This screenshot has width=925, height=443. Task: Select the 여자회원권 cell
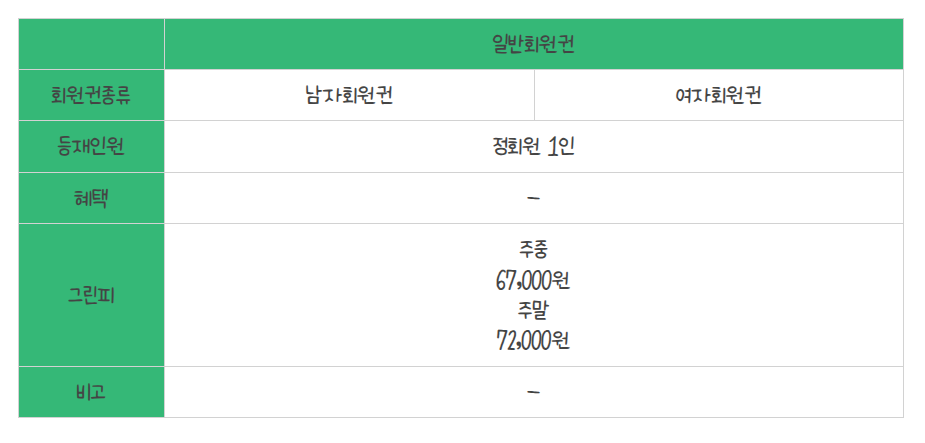(719, 96)
